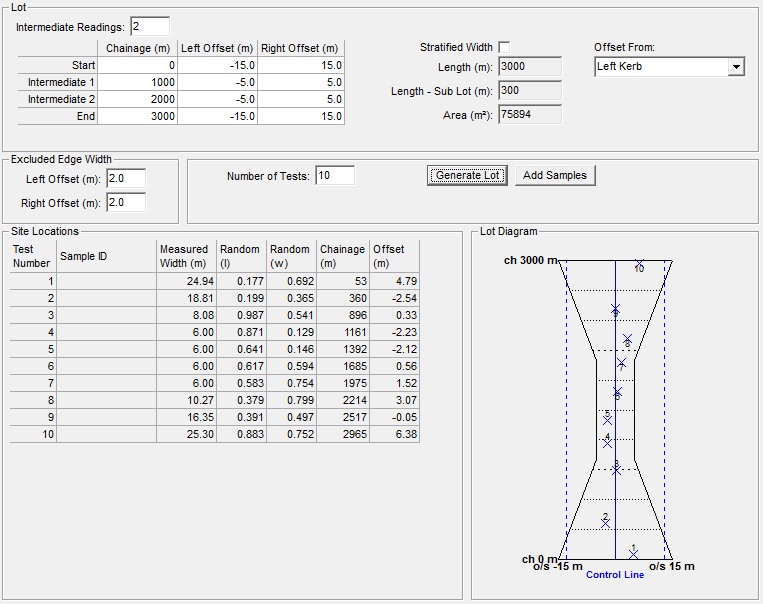This screenshot has height=604, width=763.
Task: Click the Length (m) field showing 3000
Action: 529,67
